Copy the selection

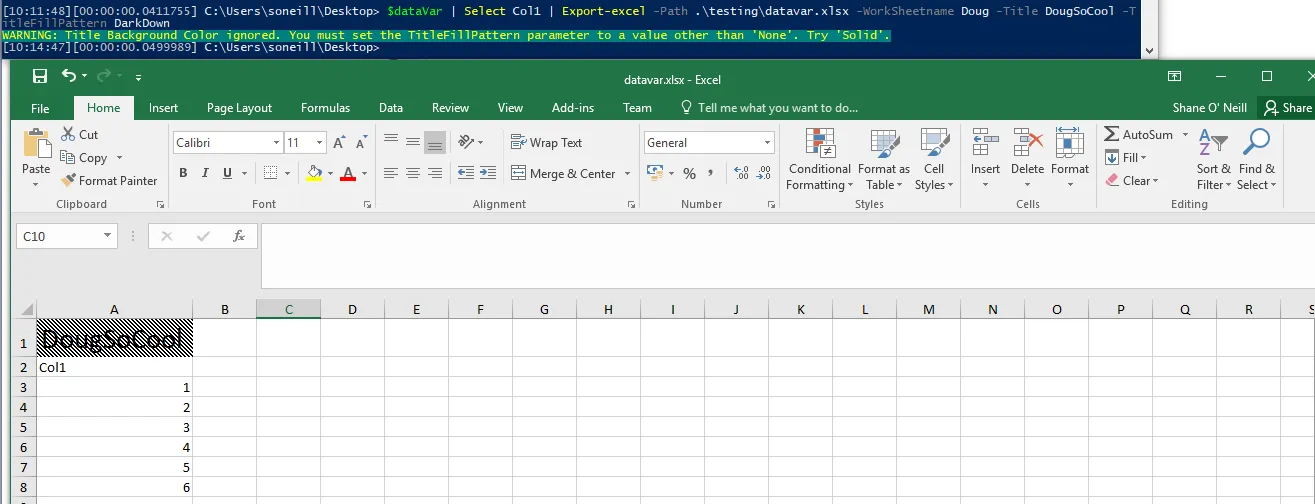coord(84,157)
